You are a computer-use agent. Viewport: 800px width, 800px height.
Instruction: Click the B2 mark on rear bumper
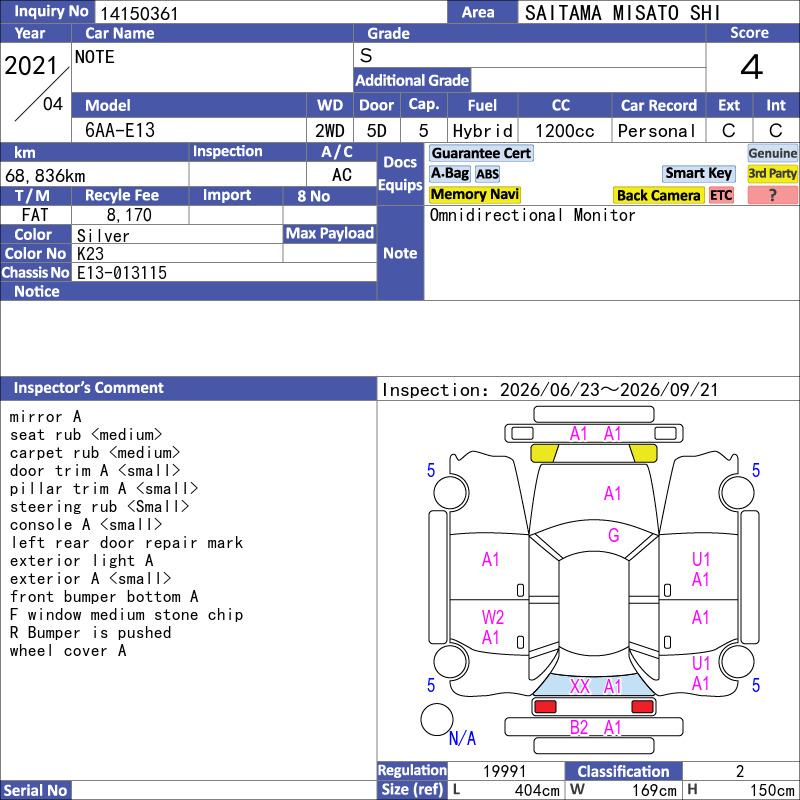pyautogui.click(x=579, y=727)
